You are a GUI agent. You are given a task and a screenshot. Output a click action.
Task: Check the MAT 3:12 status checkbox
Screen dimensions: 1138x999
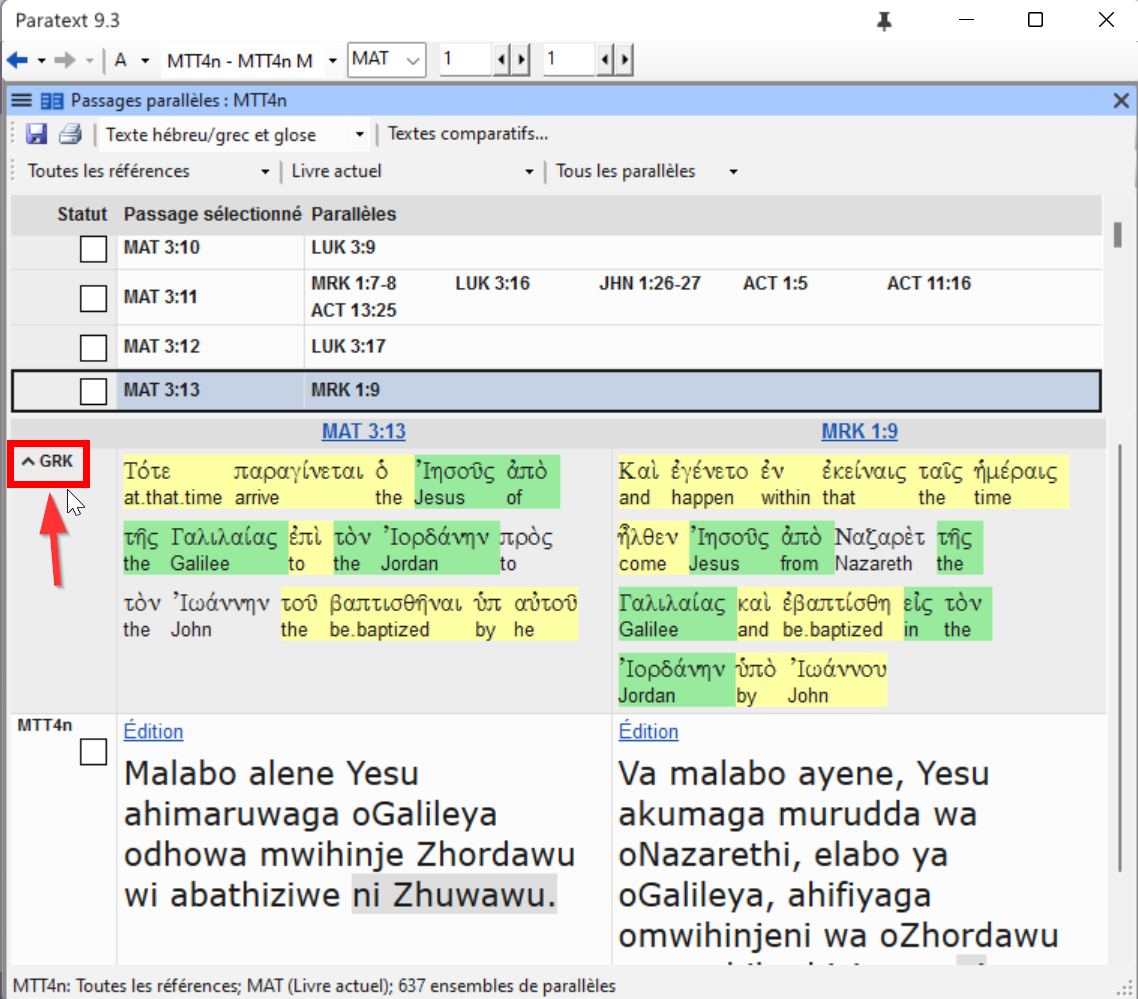(93, 347)
